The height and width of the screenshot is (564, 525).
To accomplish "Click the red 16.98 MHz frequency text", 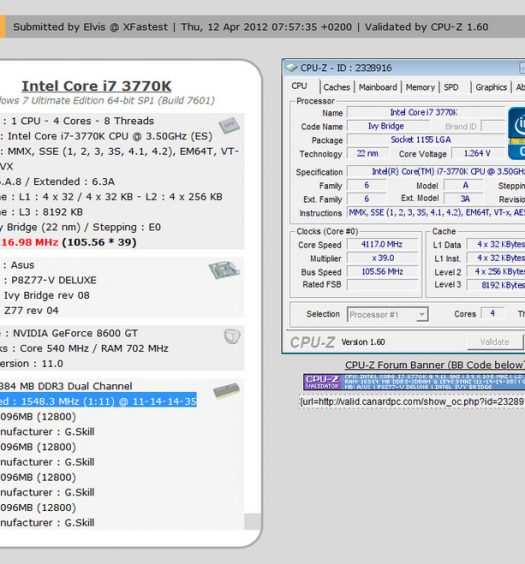I will 29,242.
